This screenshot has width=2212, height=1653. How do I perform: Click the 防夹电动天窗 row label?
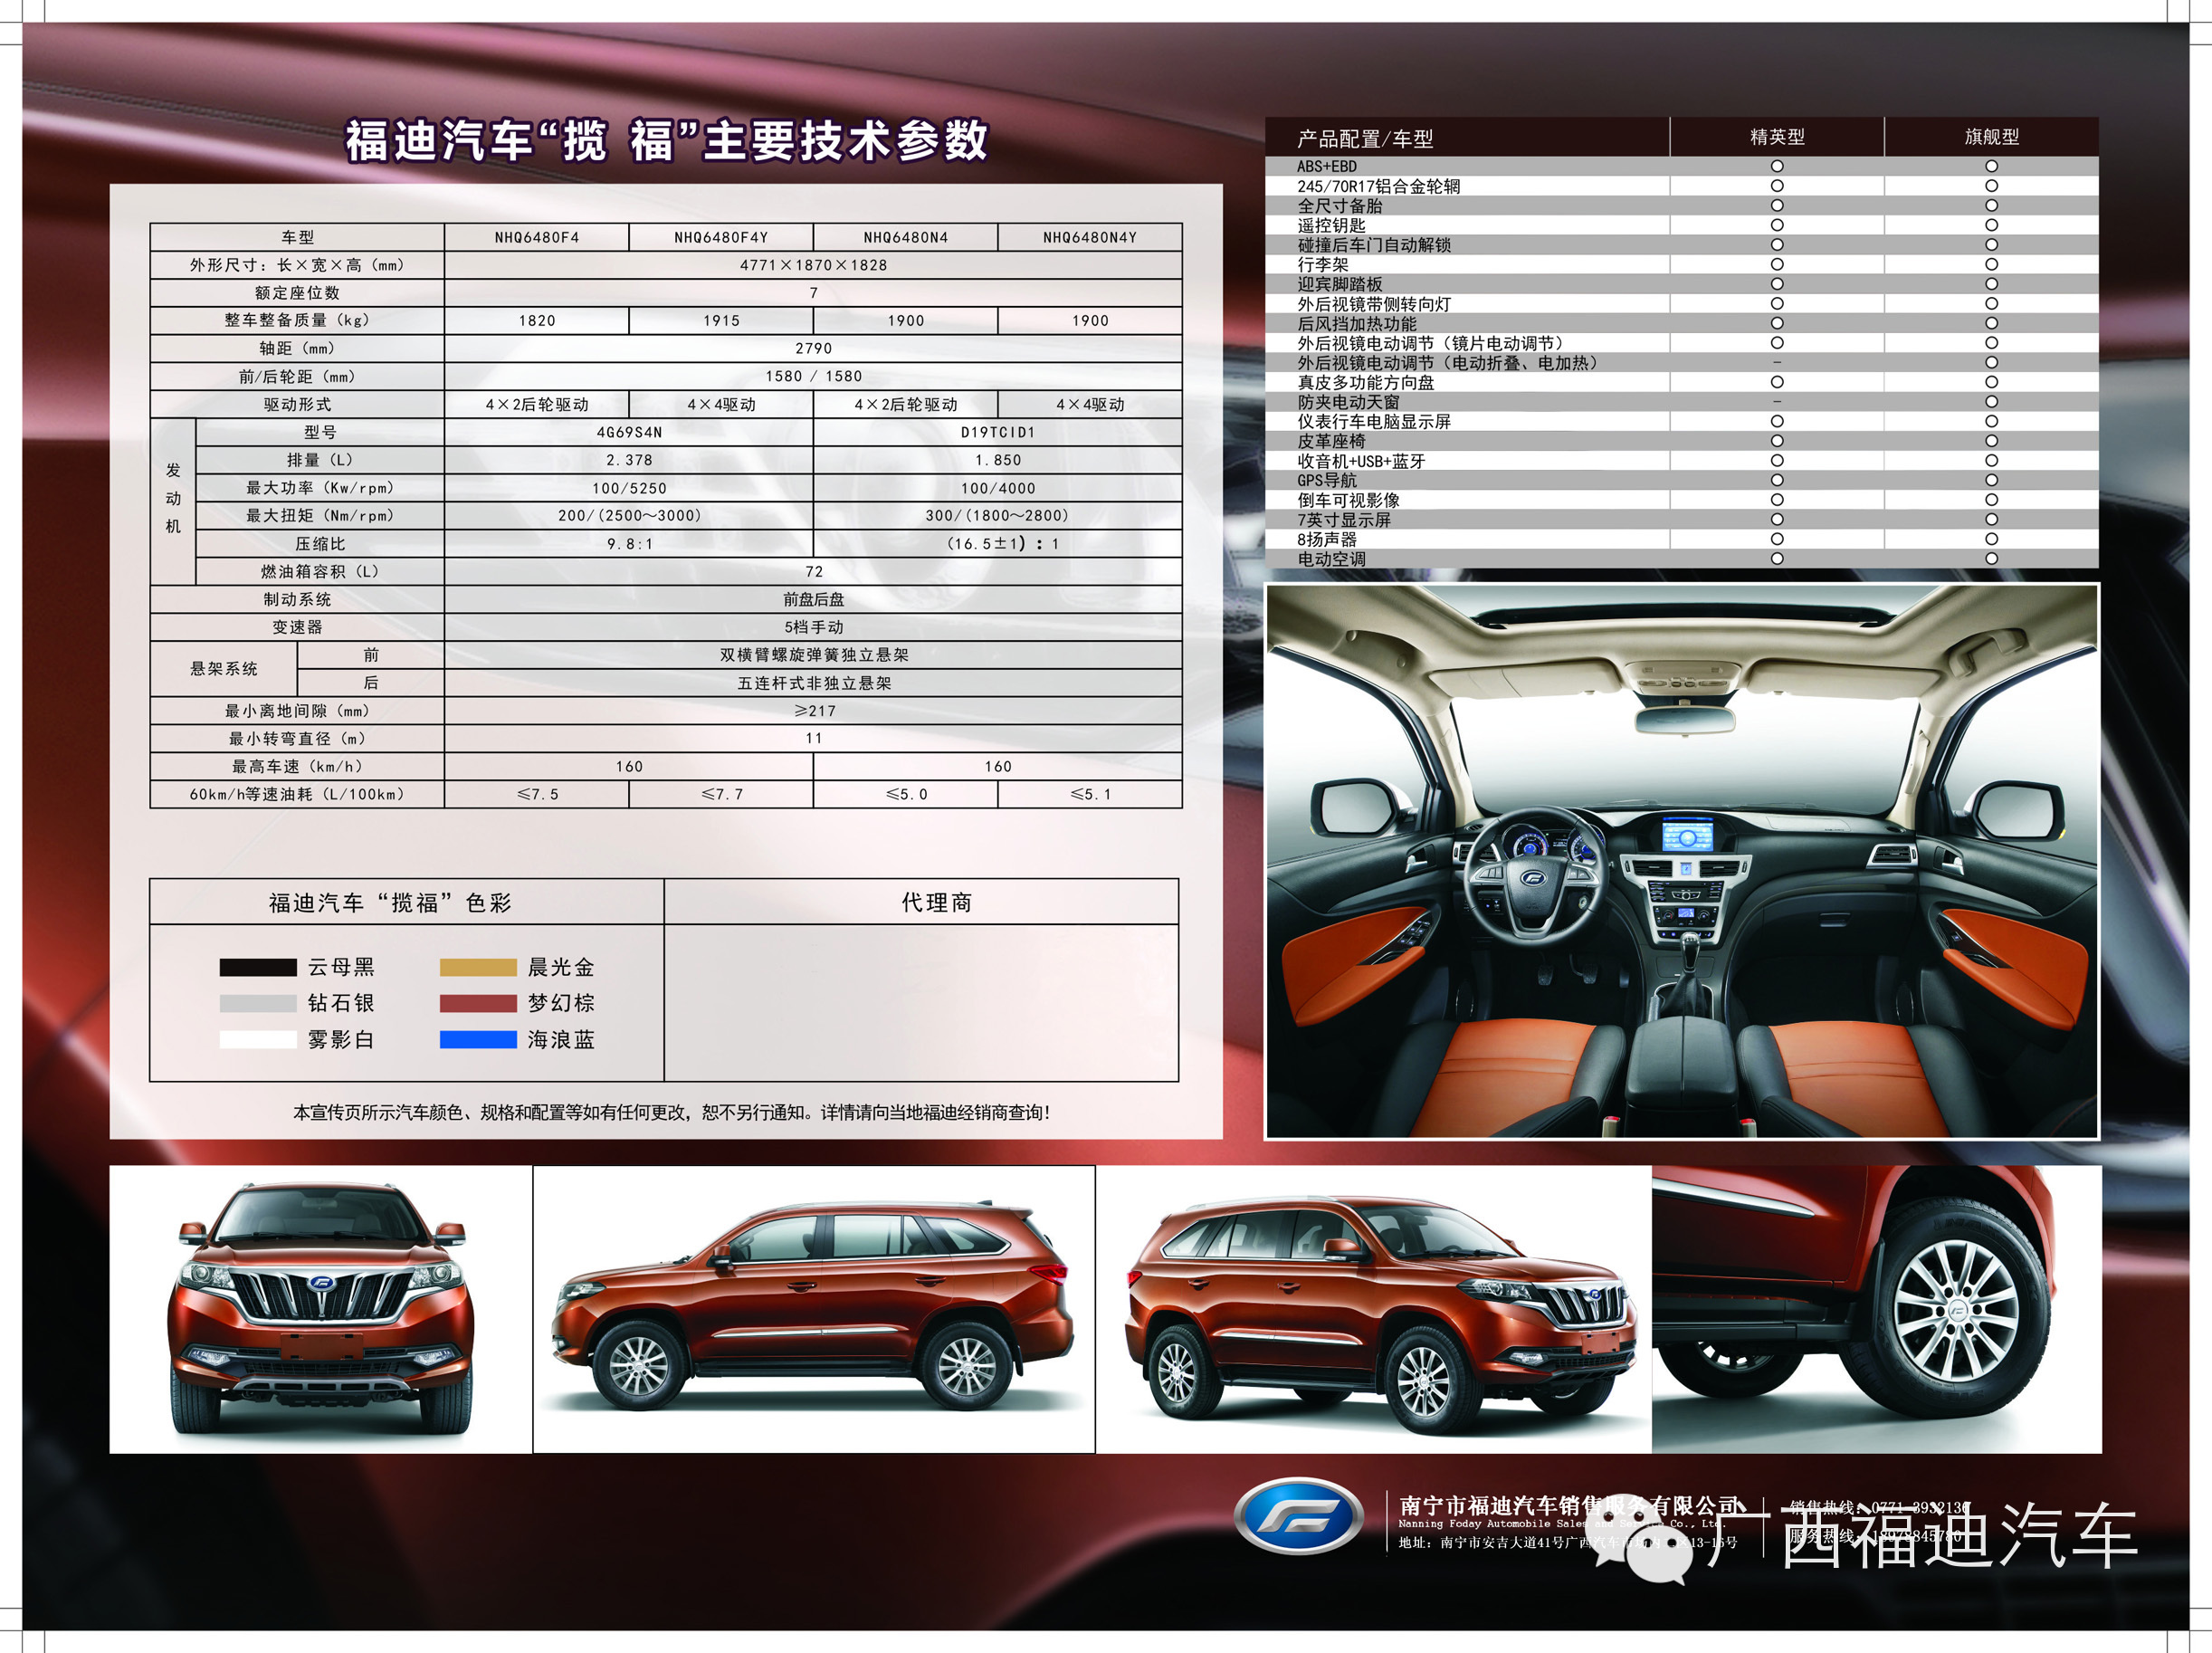click(x=1348, y=402)
